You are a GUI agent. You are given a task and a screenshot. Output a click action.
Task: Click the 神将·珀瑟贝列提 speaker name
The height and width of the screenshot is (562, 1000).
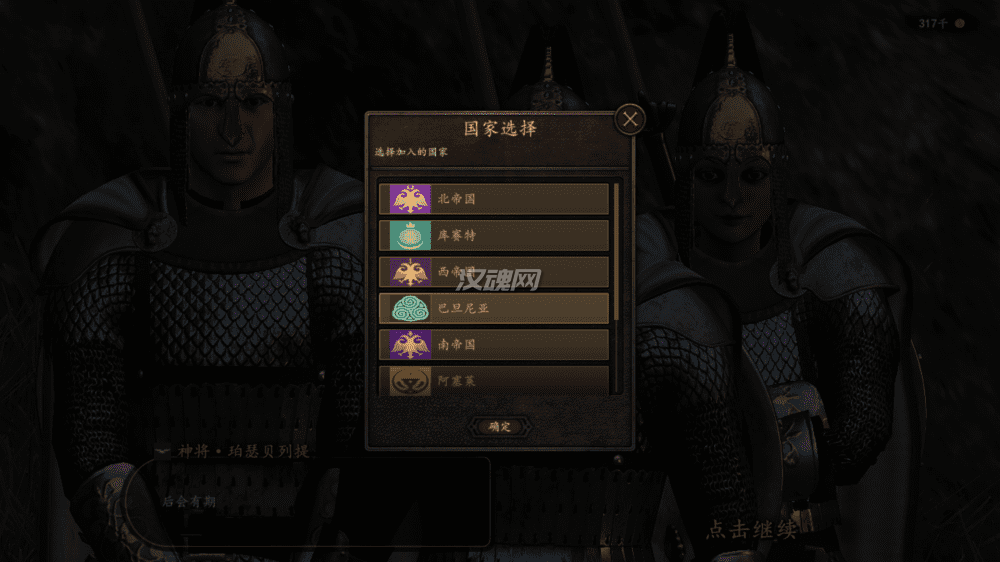244,452
